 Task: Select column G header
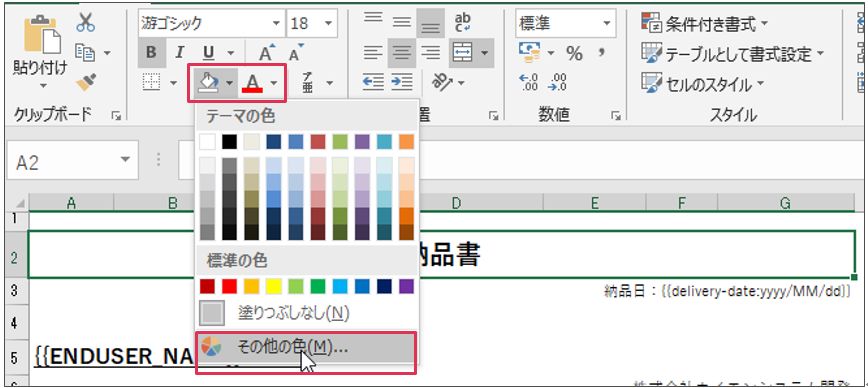[x=785, y=203]
